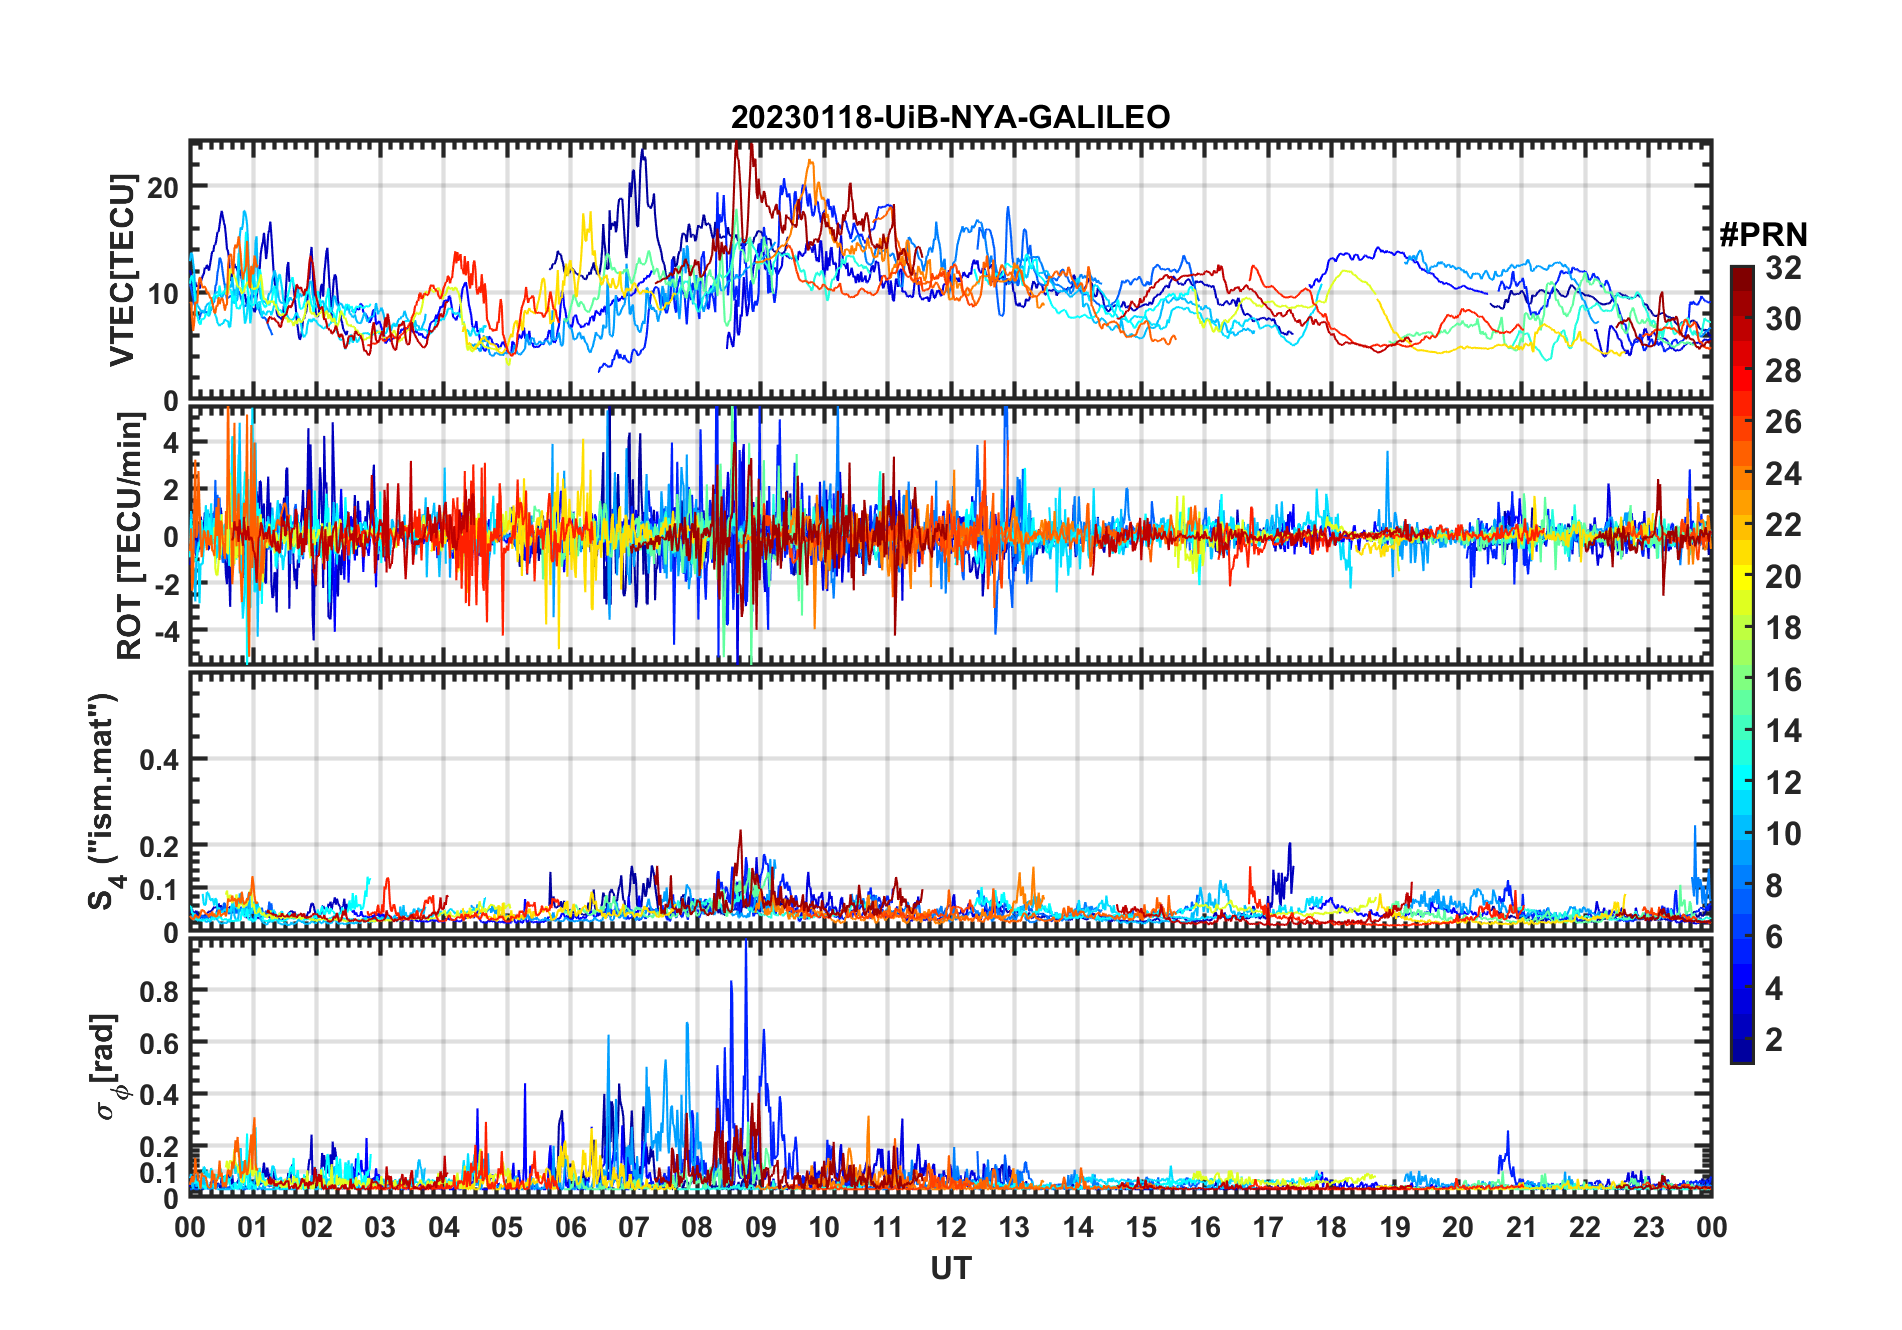Select the VTEC[TECU] y-axis label
Viewport: 1902px width, 1330px height.
coord(122,270)
